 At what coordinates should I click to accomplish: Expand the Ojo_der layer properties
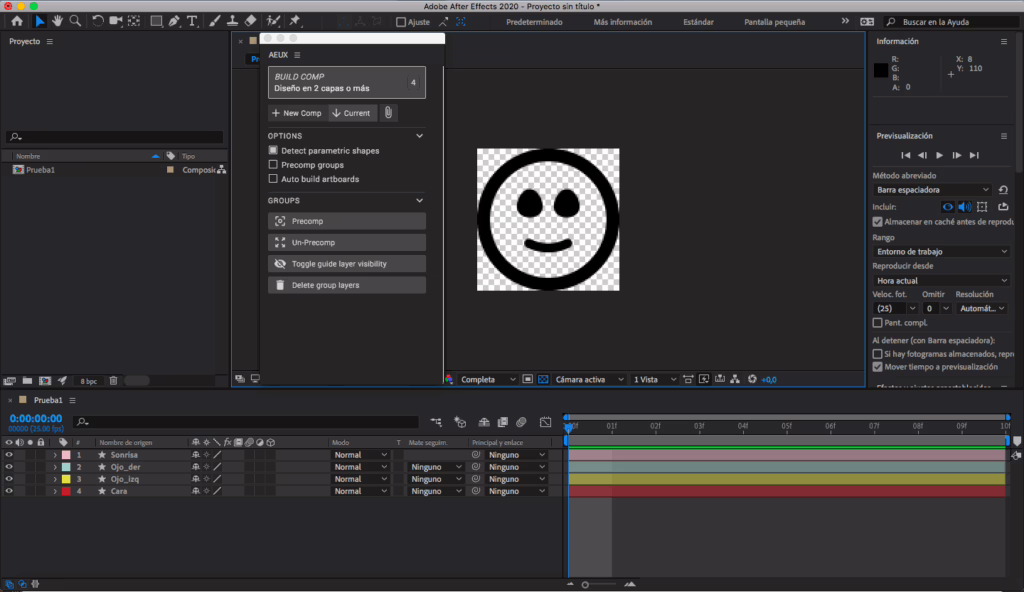point(55,467)
